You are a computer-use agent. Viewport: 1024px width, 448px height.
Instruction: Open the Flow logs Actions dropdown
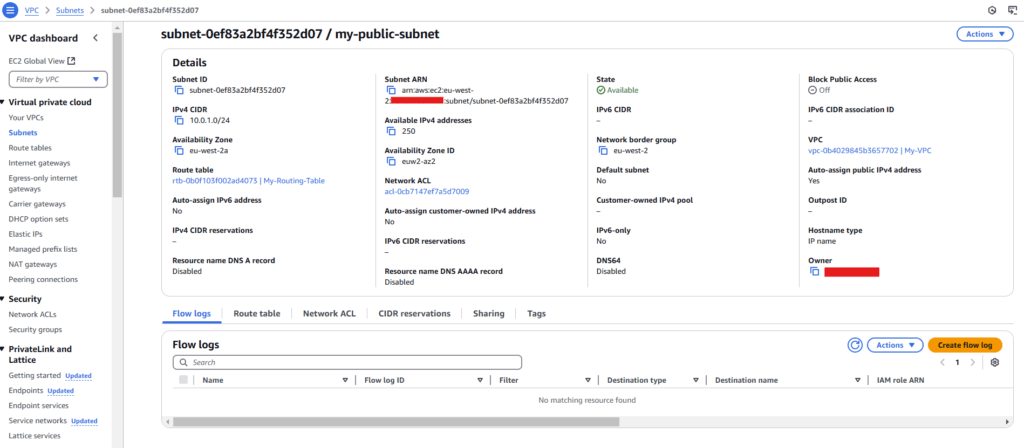point(895,345)
